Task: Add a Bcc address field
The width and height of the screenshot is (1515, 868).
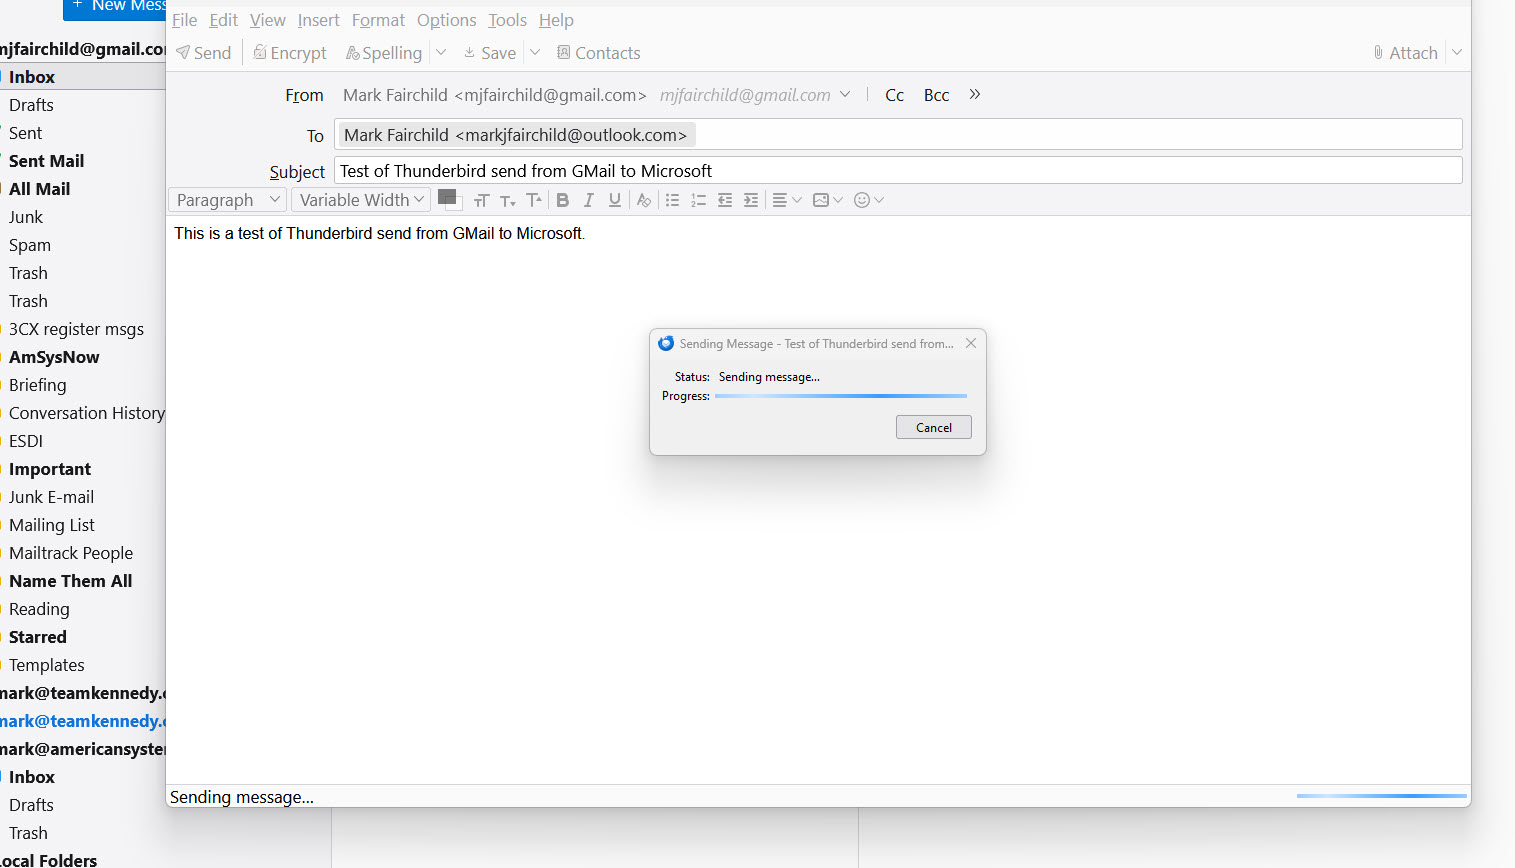Action: pyautogui.click(x=937, y=95)
